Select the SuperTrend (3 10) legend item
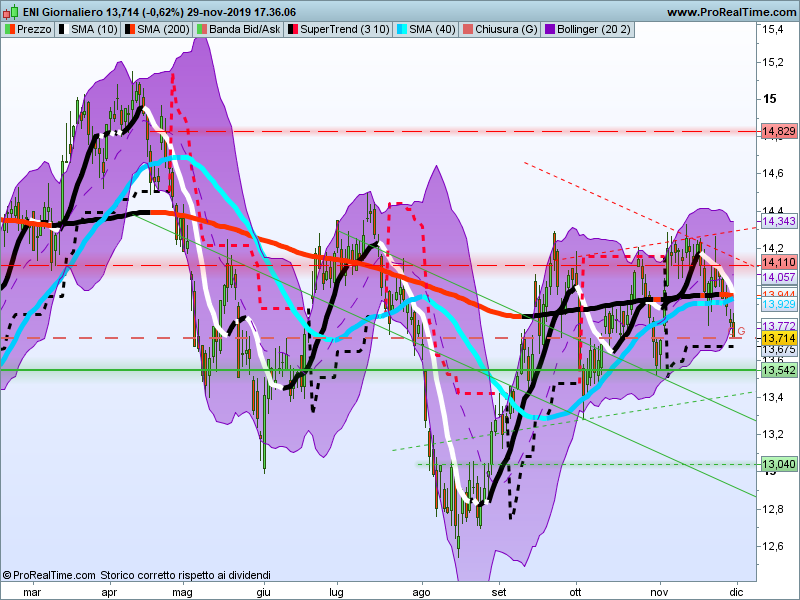 339,30
